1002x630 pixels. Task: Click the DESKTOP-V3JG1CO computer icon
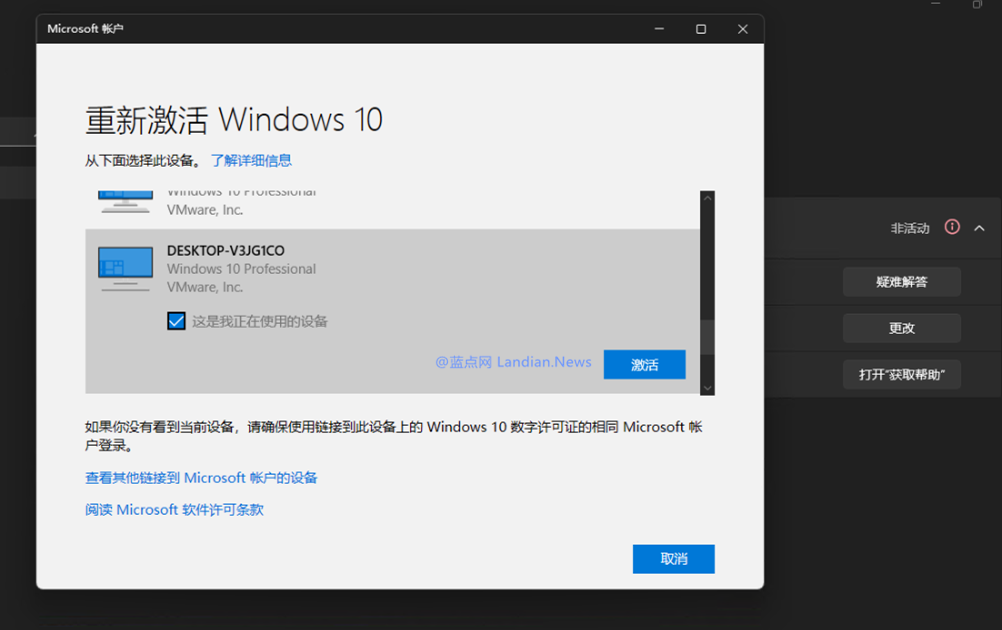(125, 269)
